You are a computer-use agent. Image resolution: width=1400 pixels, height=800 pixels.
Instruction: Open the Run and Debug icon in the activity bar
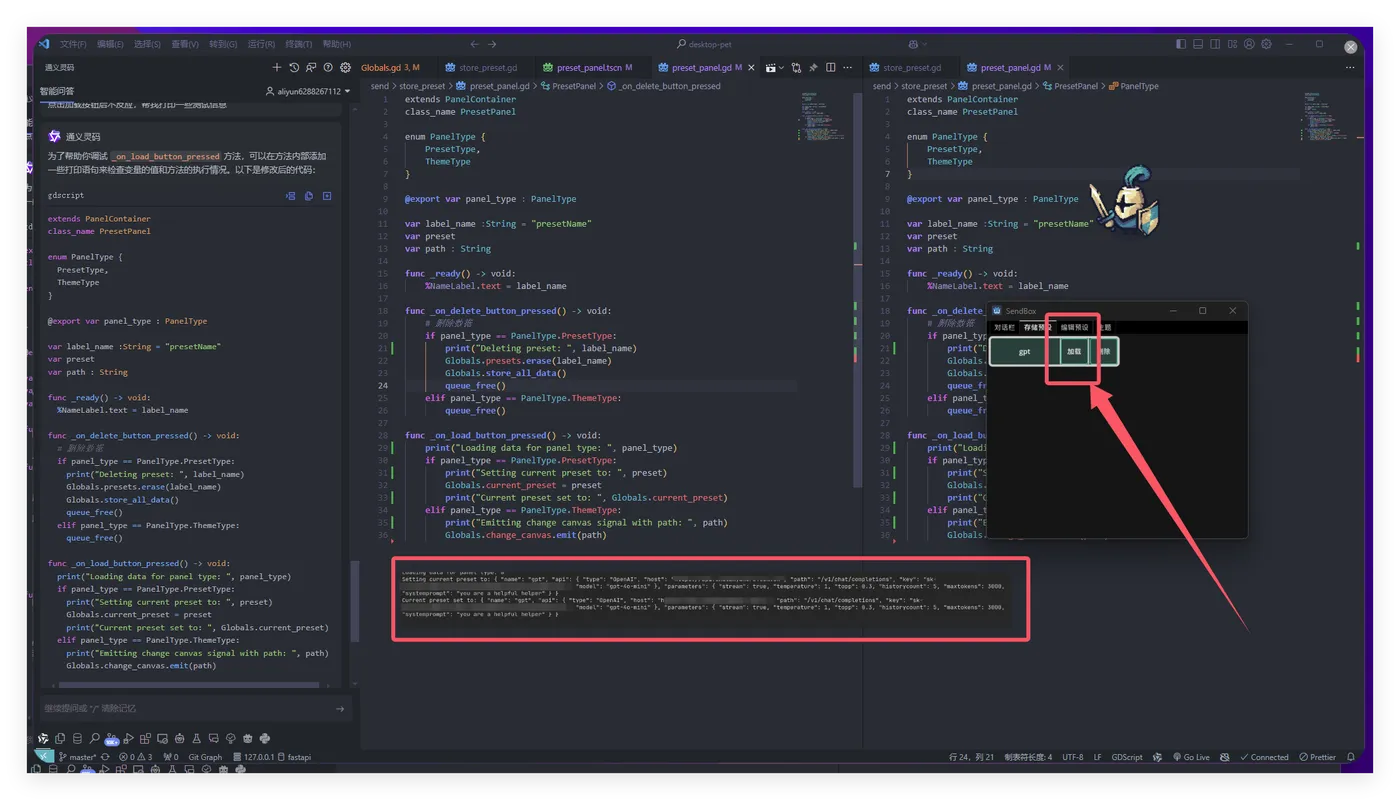128,739
